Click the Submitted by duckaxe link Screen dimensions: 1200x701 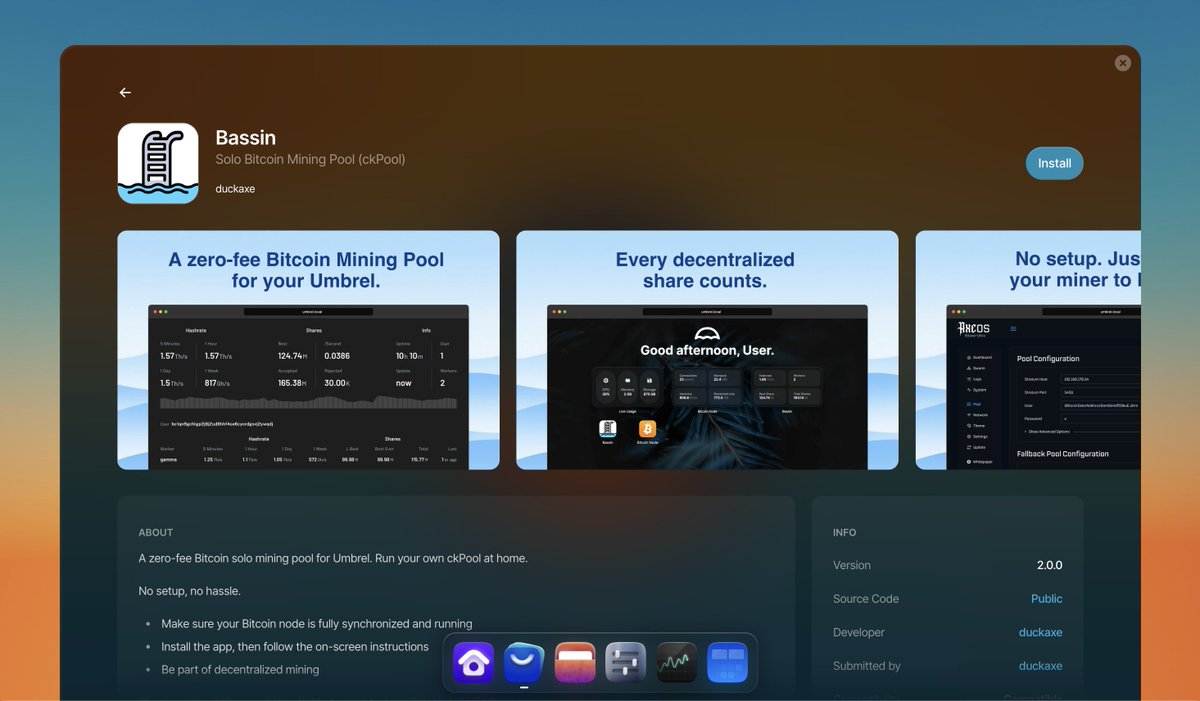pos(1041,665)
